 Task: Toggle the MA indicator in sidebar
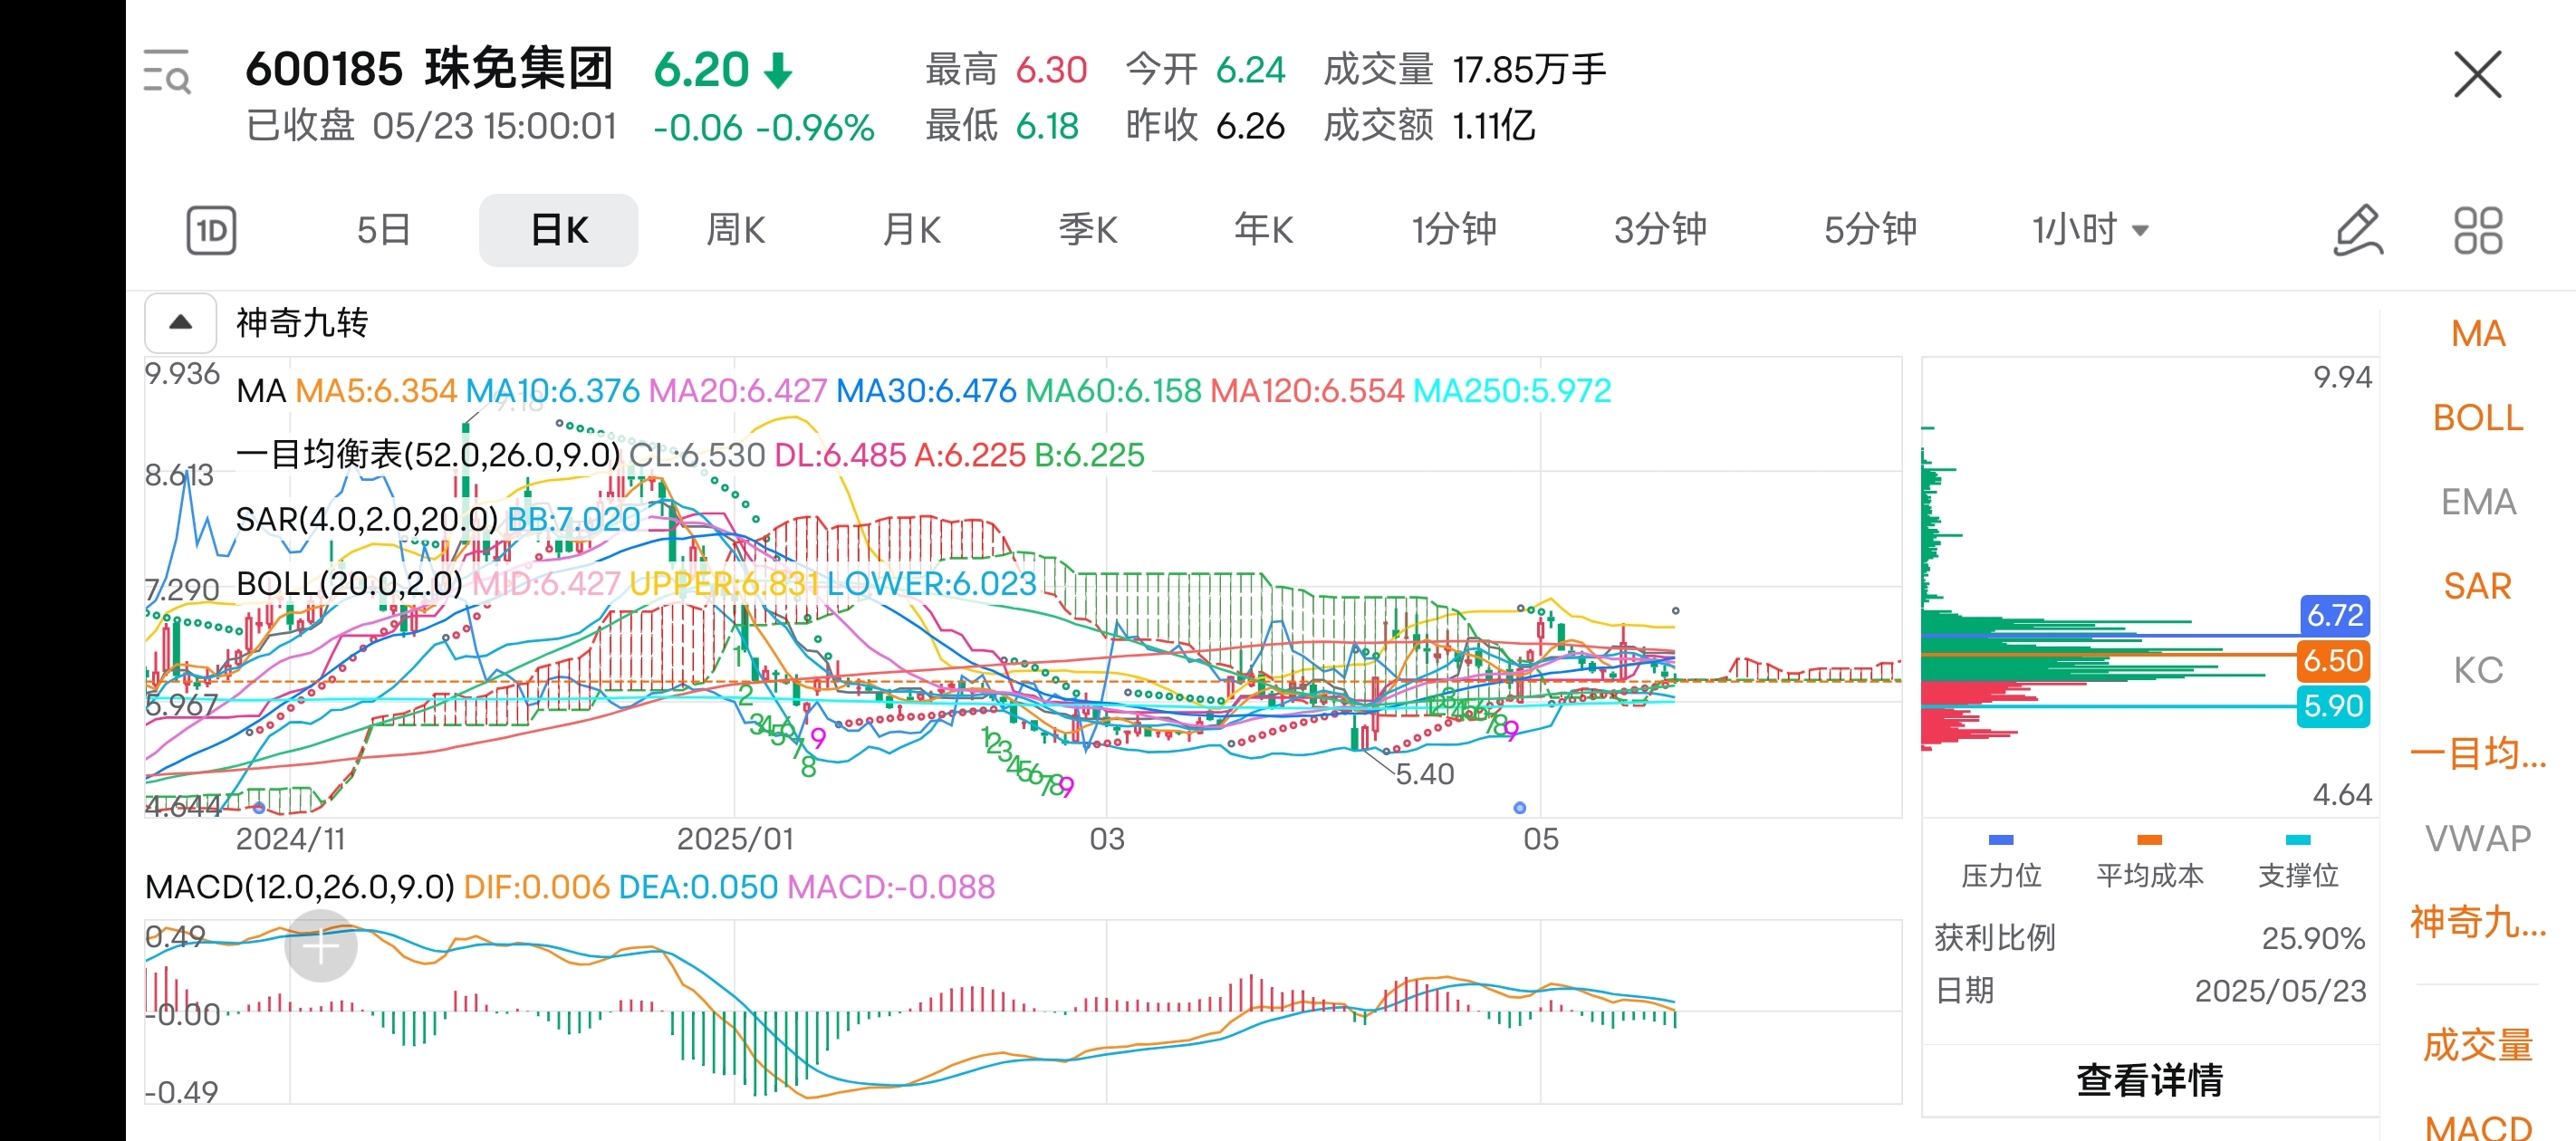[x=2478, y=333]
